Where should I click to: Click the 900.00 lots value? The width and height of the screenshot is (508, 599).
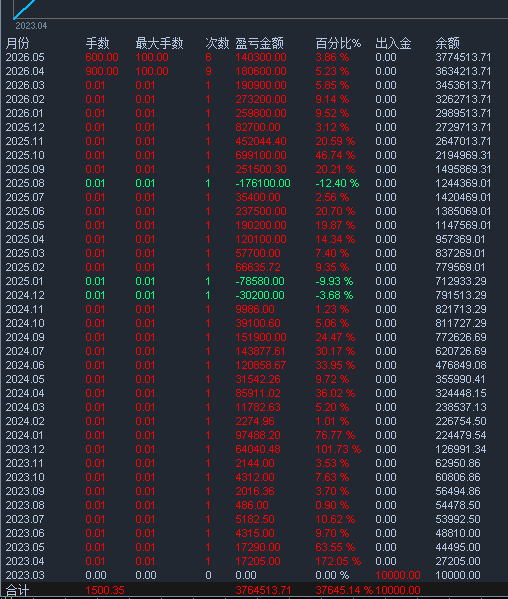point(102,71)
